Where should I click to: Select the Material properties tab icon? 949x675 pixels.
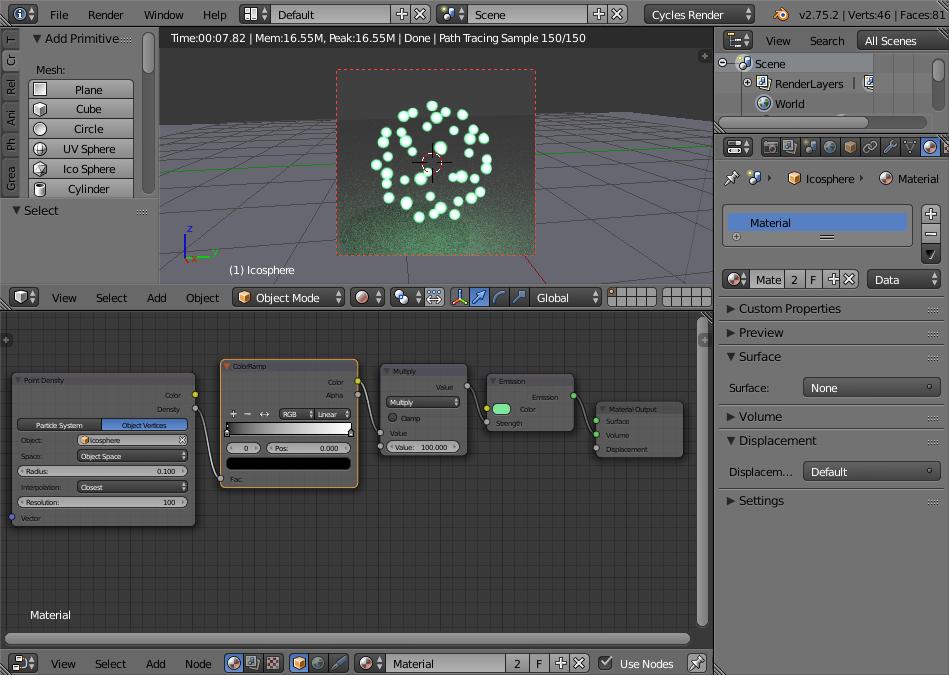click(930, 147)
